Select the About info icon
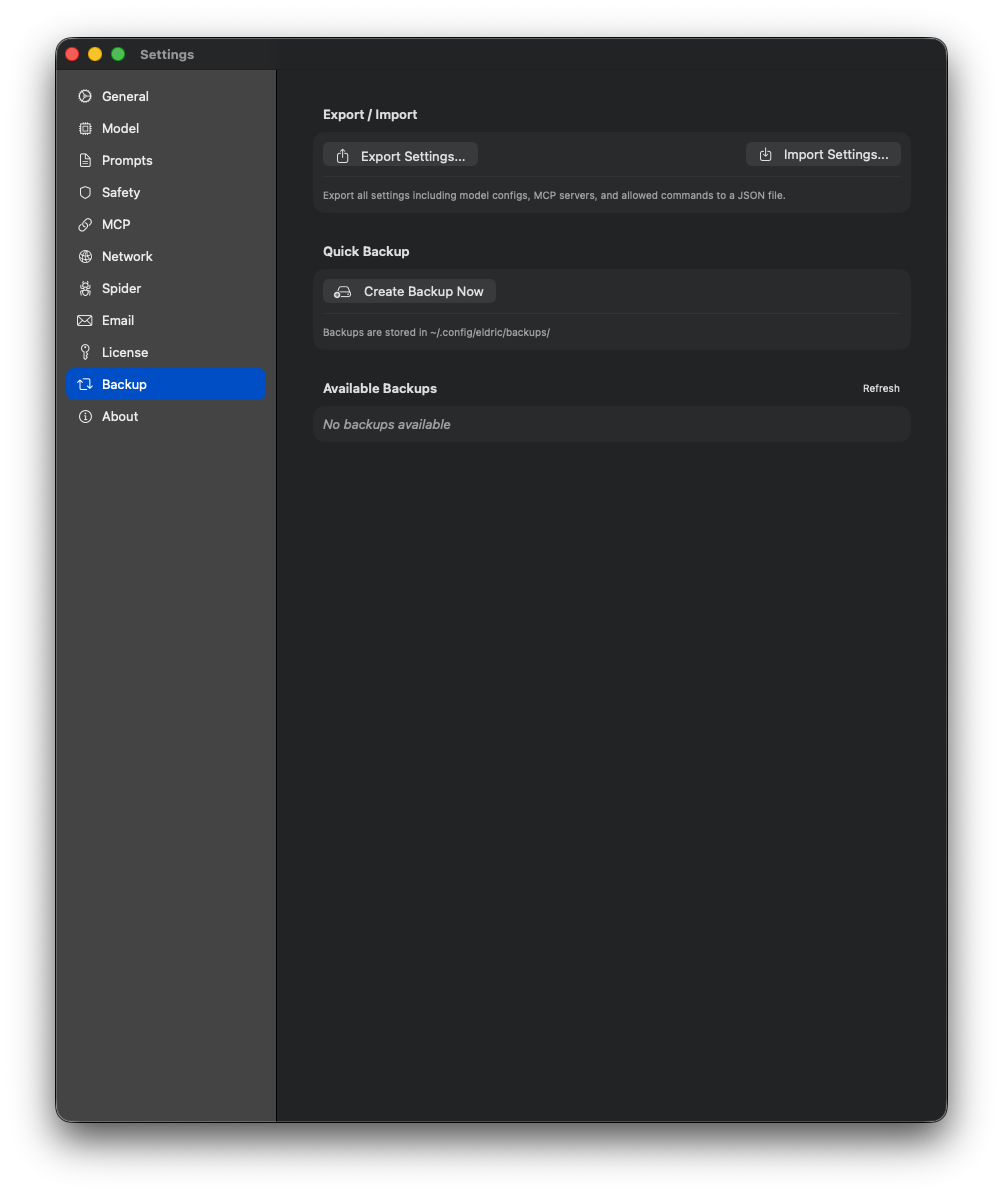 tap(86, 416)
